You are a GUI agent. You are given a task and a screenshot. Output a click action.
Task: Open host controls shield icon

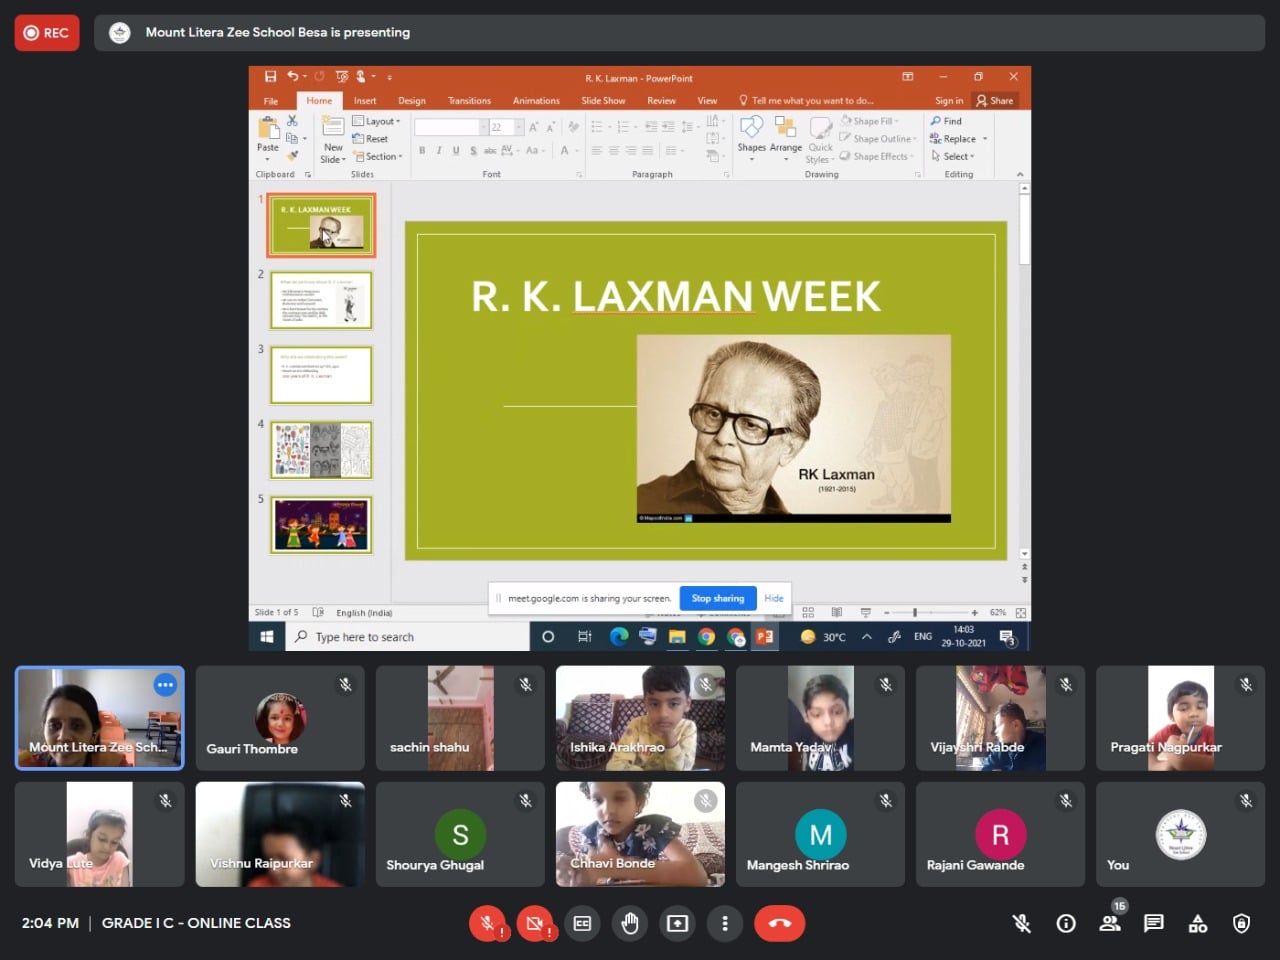[x=1242, y=923]
